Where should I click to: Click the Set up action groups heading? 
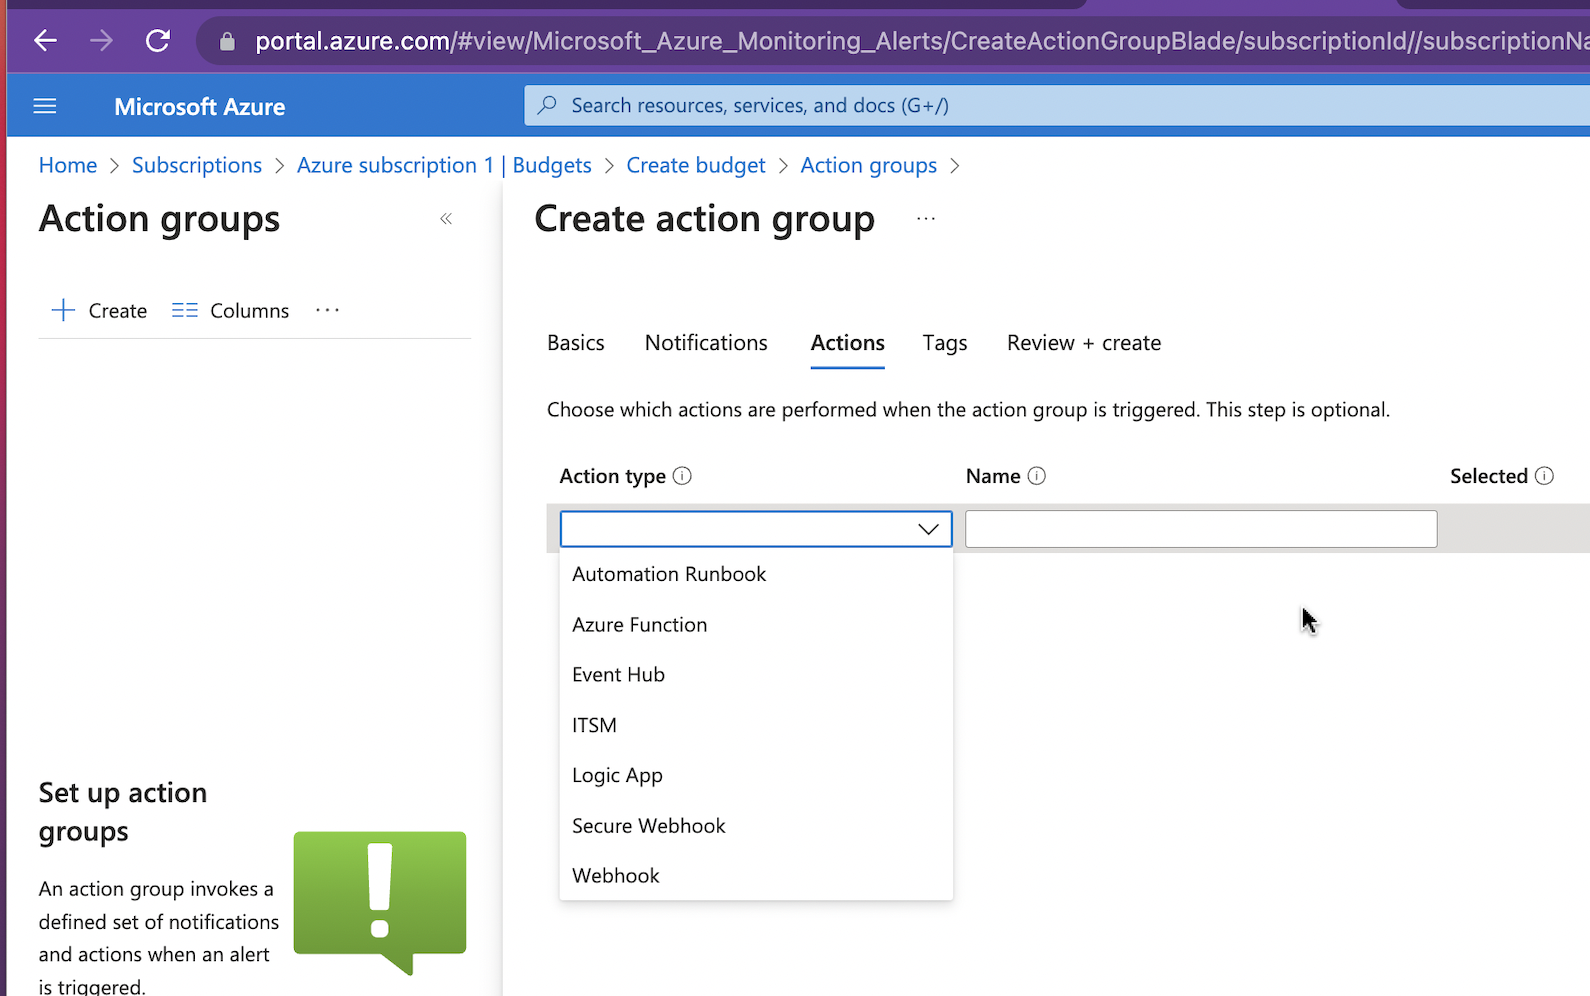click(123, 812)
